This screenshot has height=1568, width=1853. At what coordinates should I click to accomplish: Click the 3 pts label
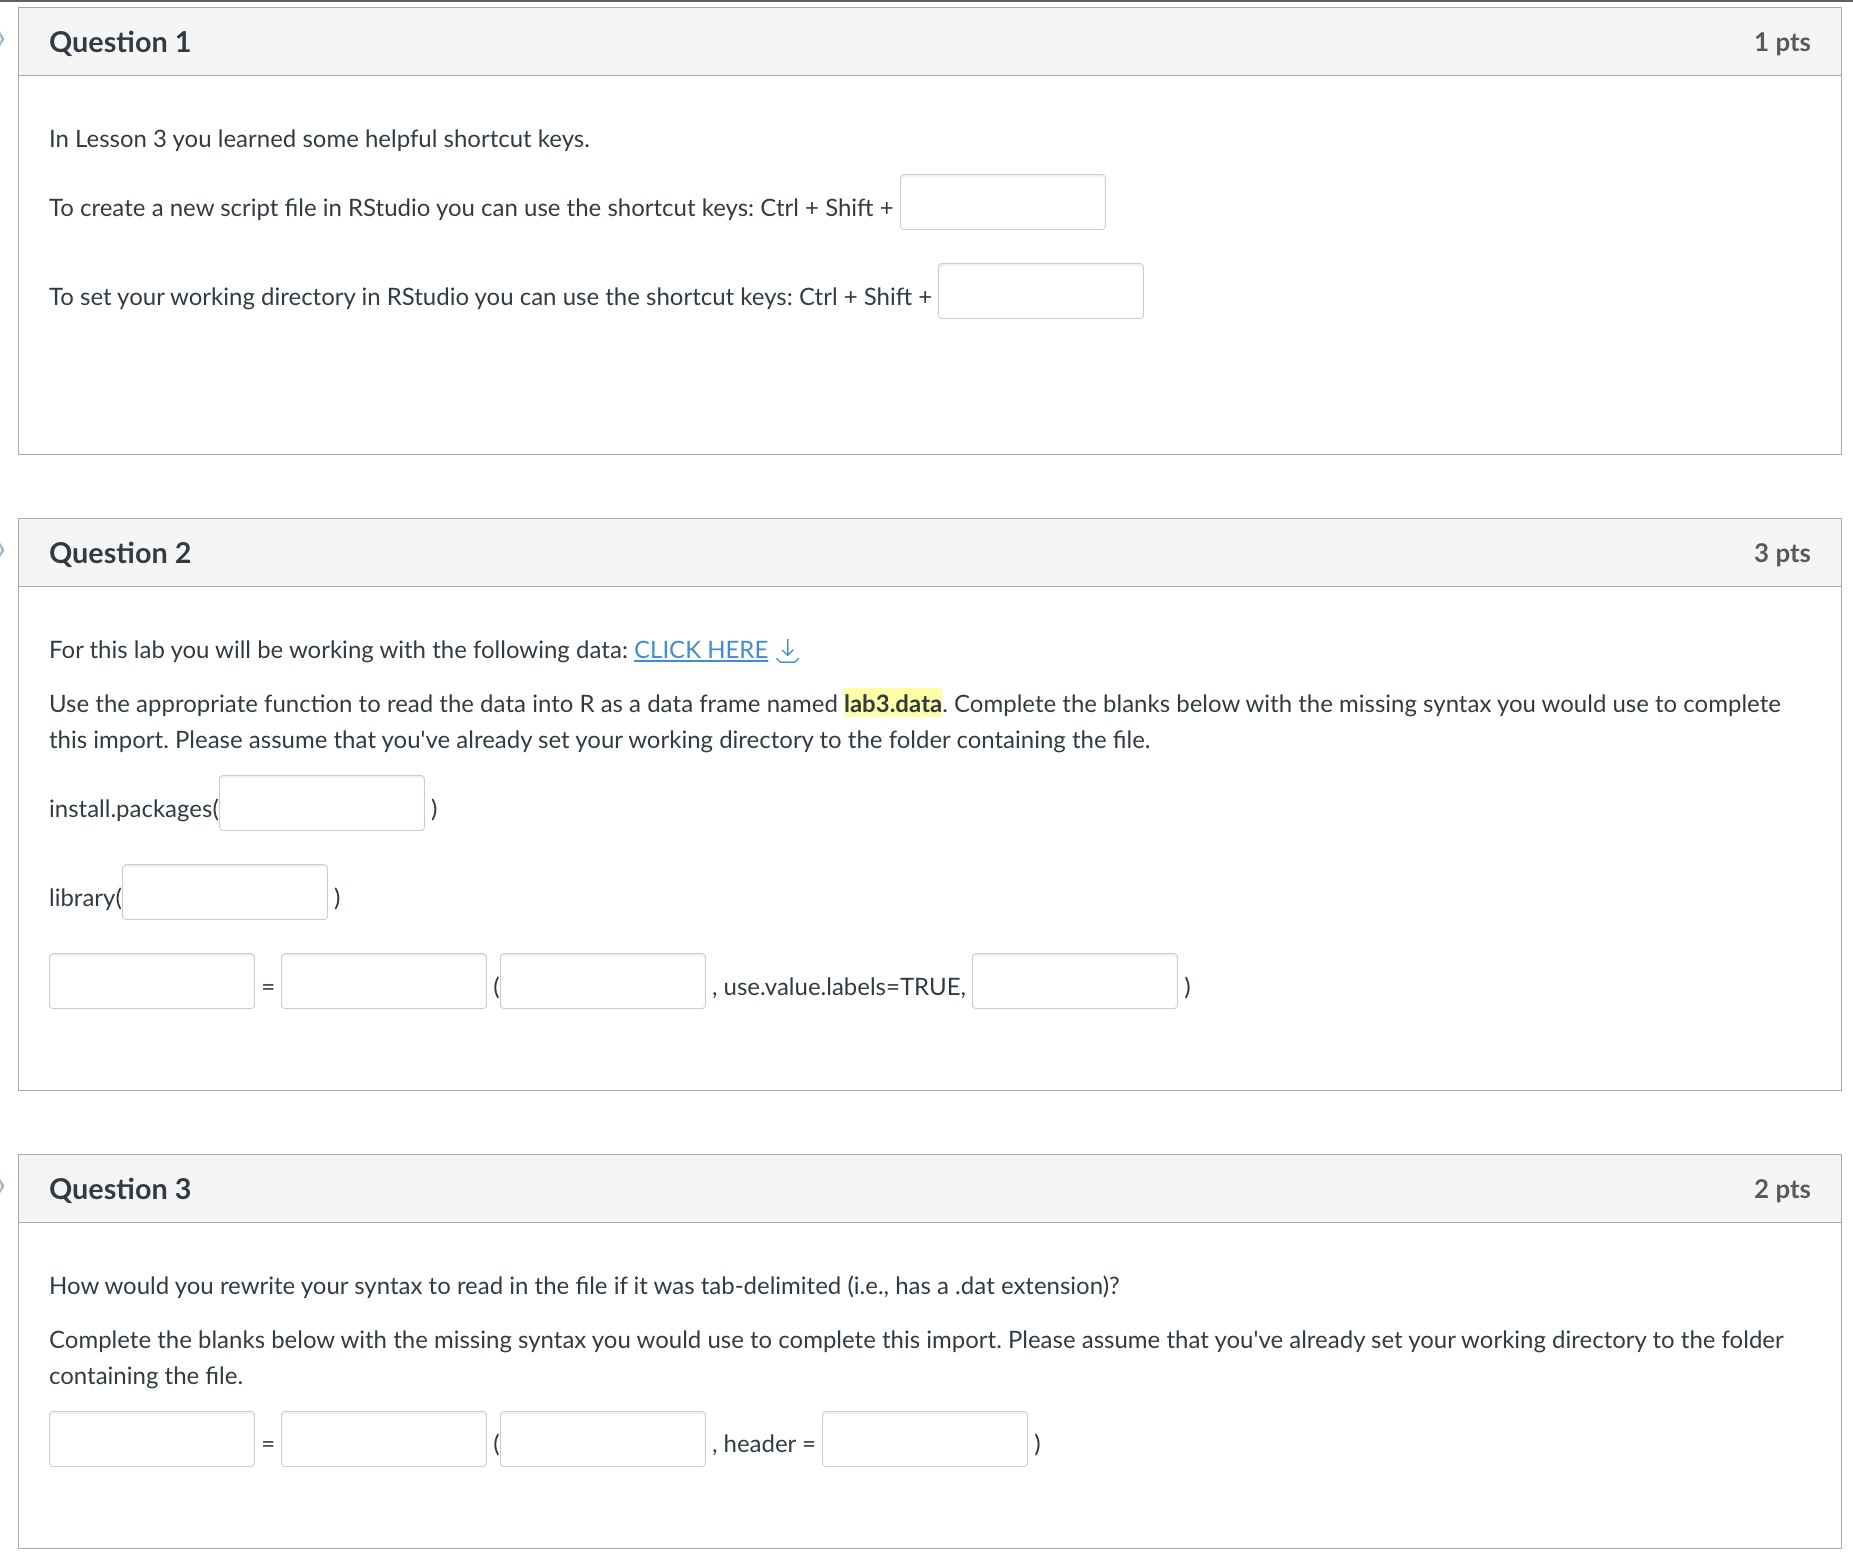(x=1781, y=553)
